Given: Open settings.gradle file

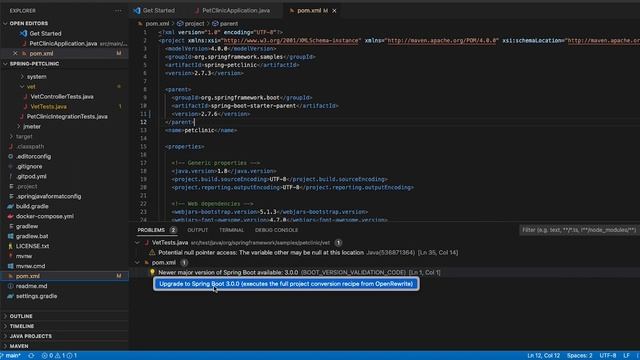Looking at the screenshot, I should coord(36,296).
